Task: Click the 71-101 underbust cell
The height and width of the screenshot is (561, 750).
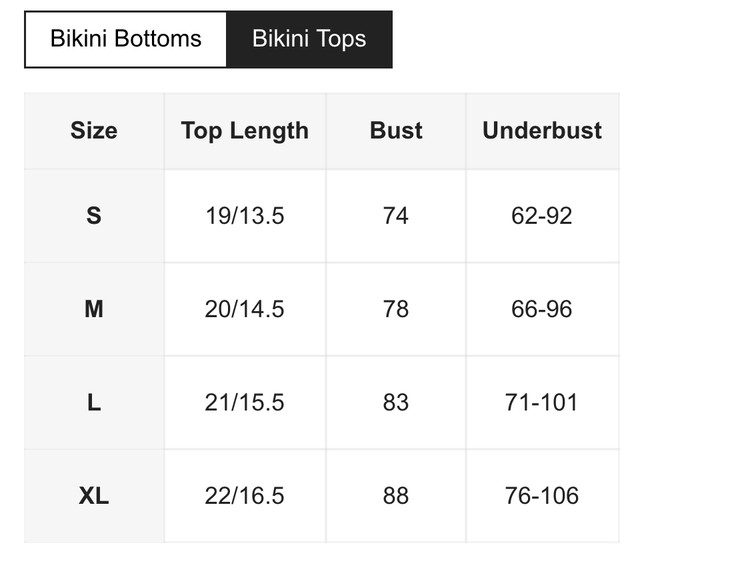Action: pos(542,402)
